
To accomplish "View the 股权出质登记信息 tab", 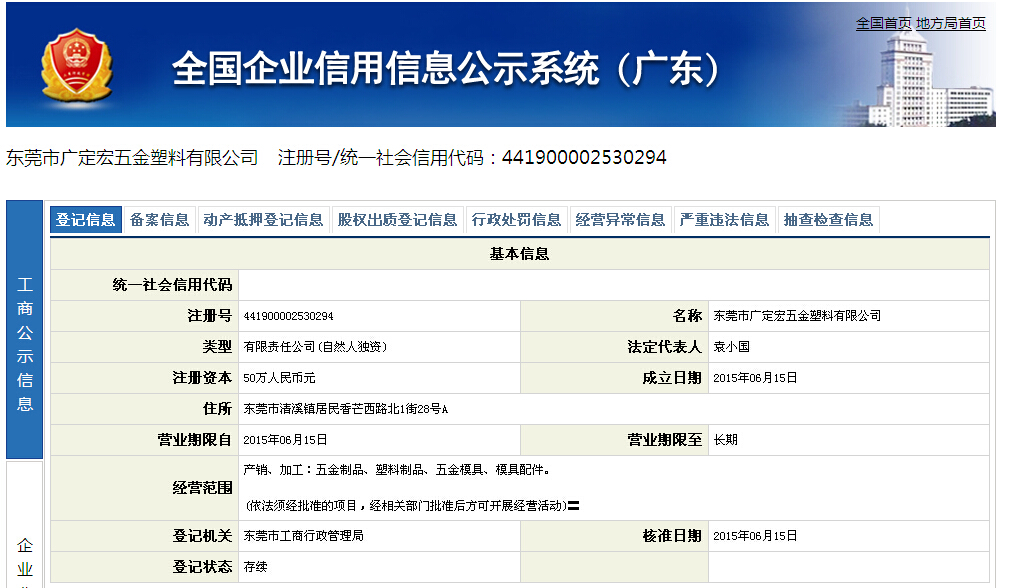I will [x=397, y=220].
